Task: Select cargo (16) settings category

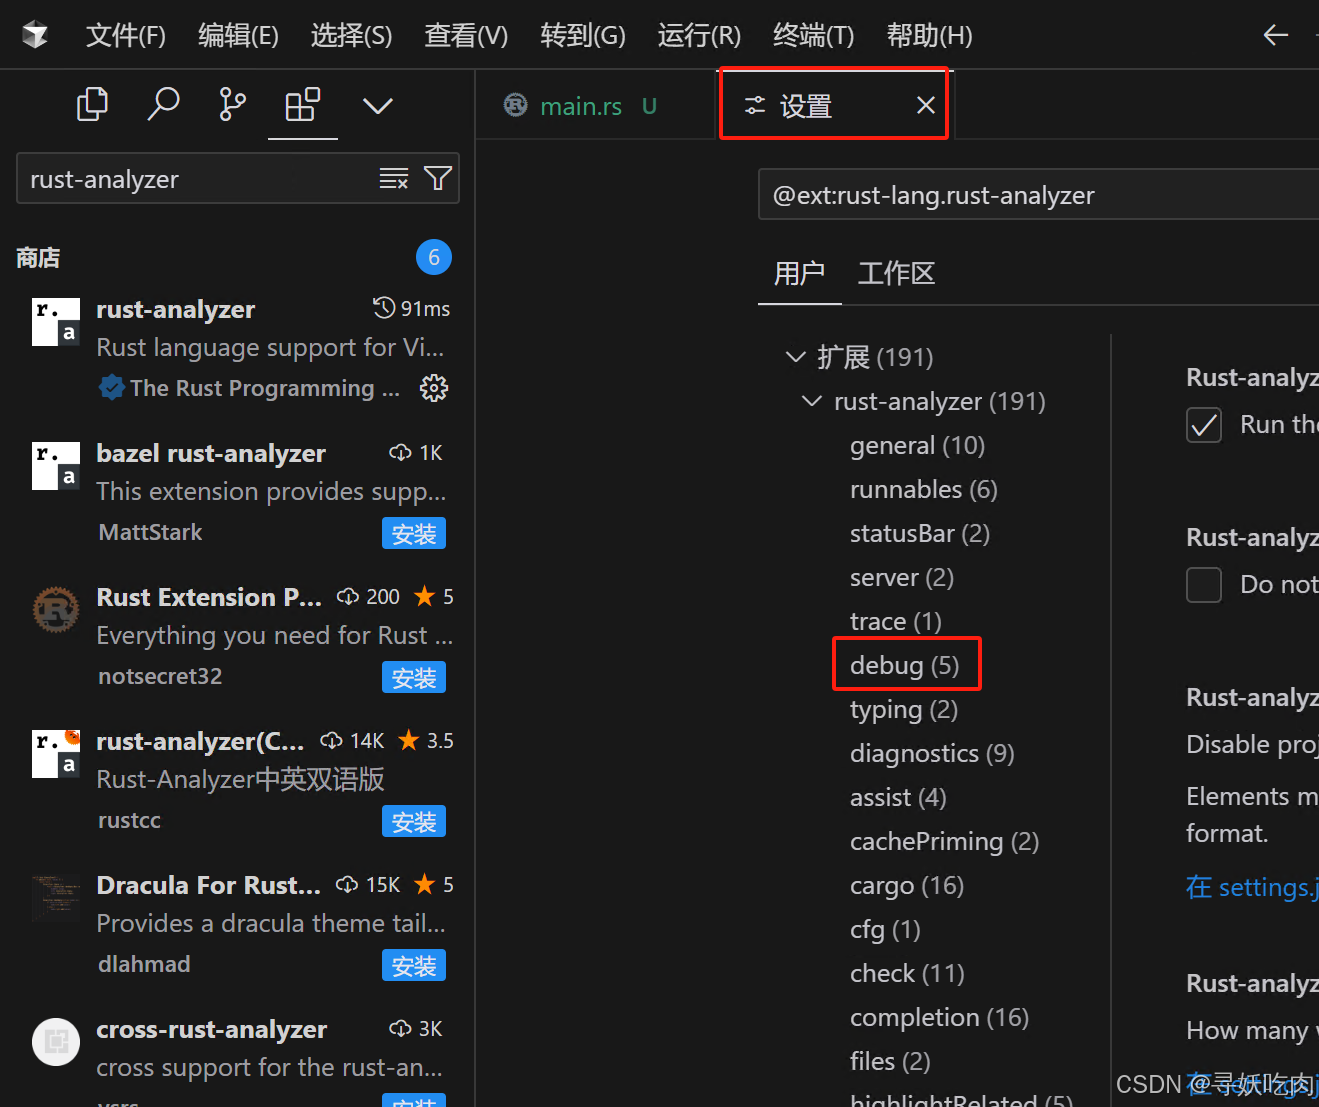Action: 906,885
